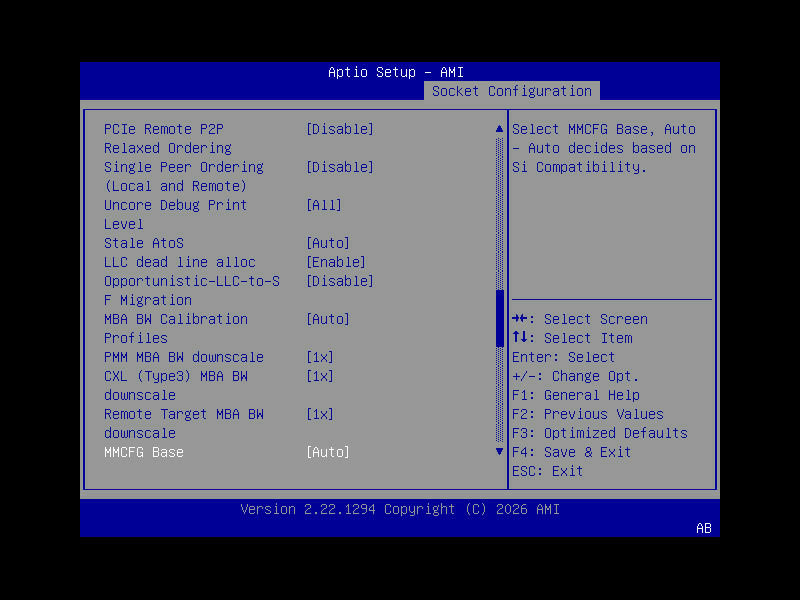Open Uncore Debug Print Level [All] value
Viewport: 800px width, 600px height.
324,205
